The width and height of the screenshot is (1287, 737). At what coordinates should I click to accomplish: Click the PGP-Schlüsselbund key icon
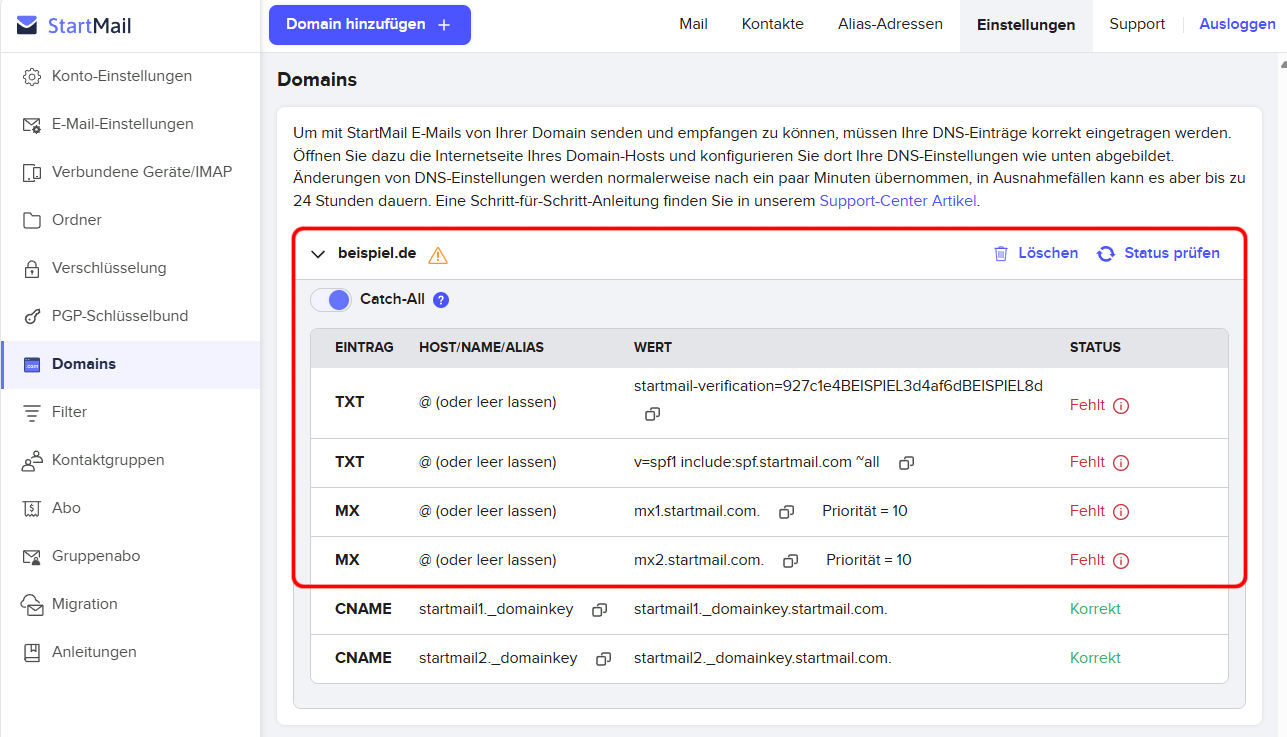pyautogui.click(x=32, y=317)
